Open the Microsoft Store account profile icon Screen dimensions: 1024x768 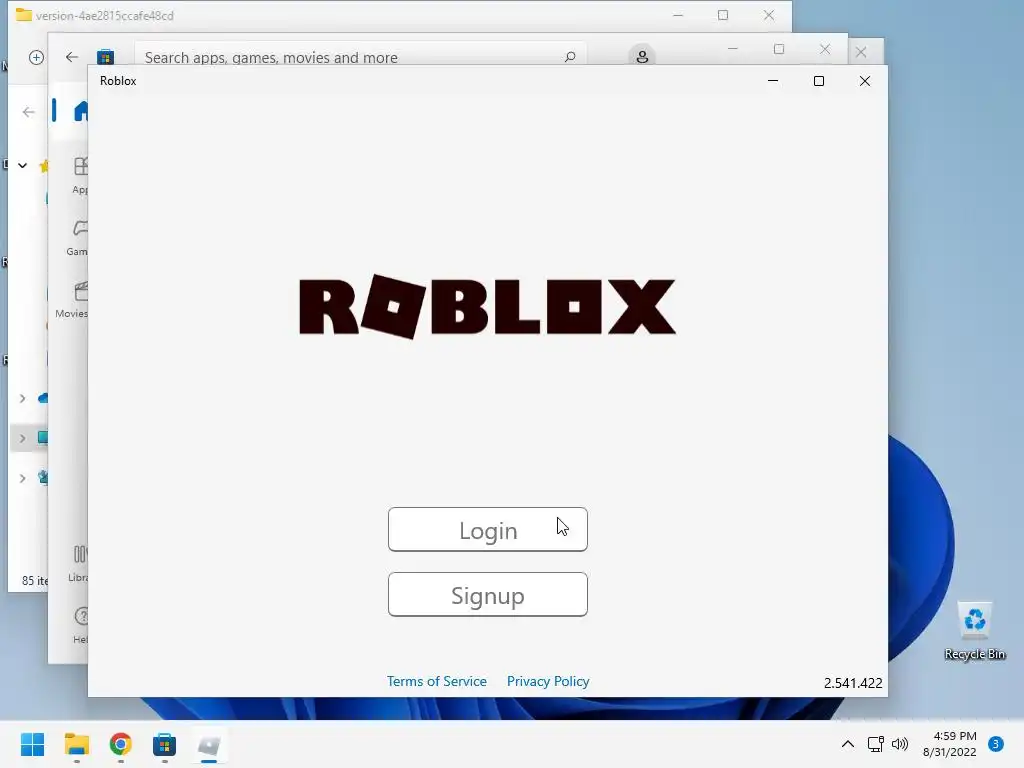pos(642,56)
